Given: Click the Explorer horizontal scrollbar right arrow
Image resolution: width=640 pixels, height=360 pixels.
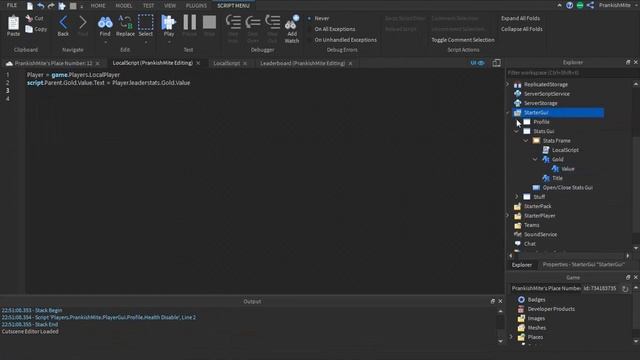Looking at the screenshot, I should click(x=628, y=256).
